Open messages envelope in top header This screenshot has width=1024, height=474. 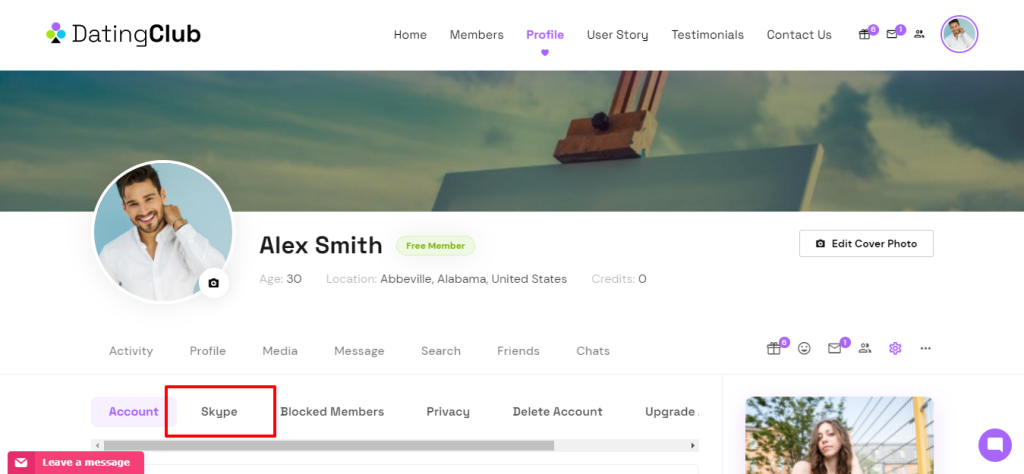pyautogui.click(x=892, y=35)
